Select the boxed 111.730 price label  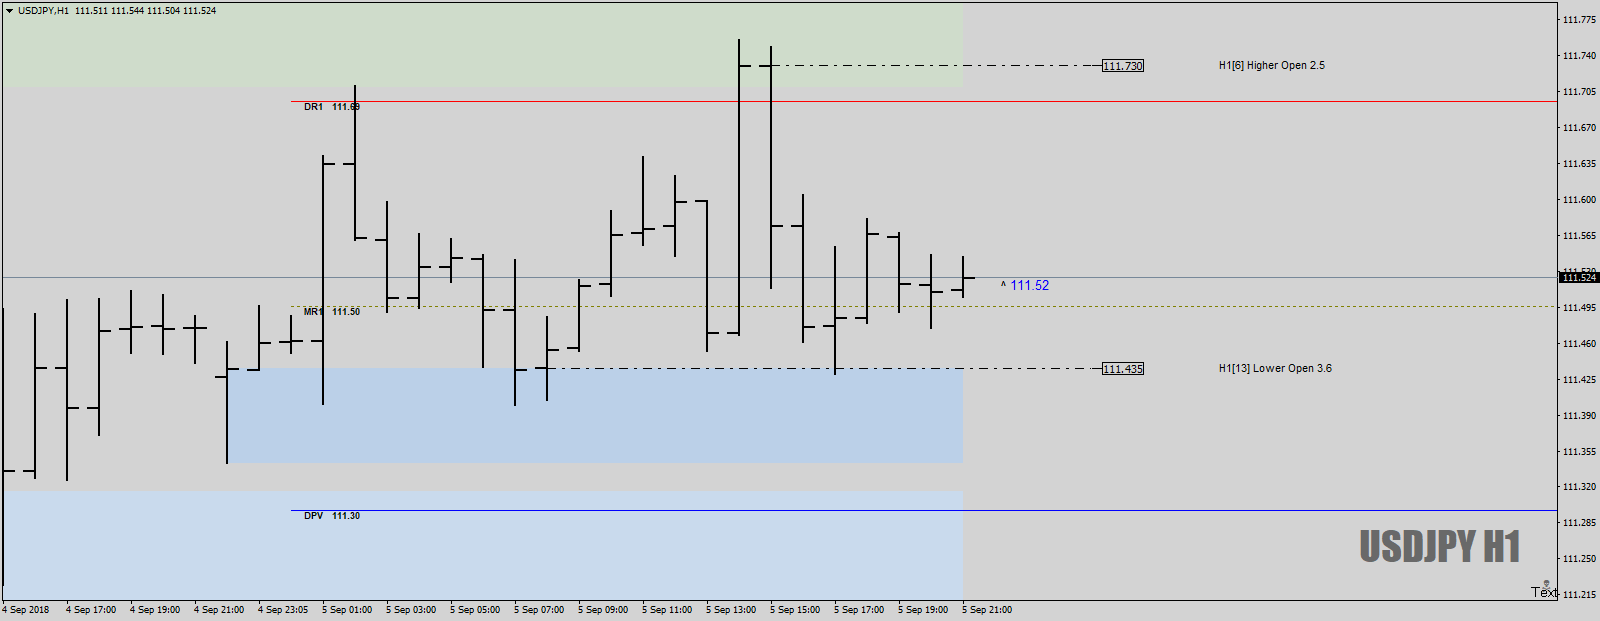tap(1123, 66)
